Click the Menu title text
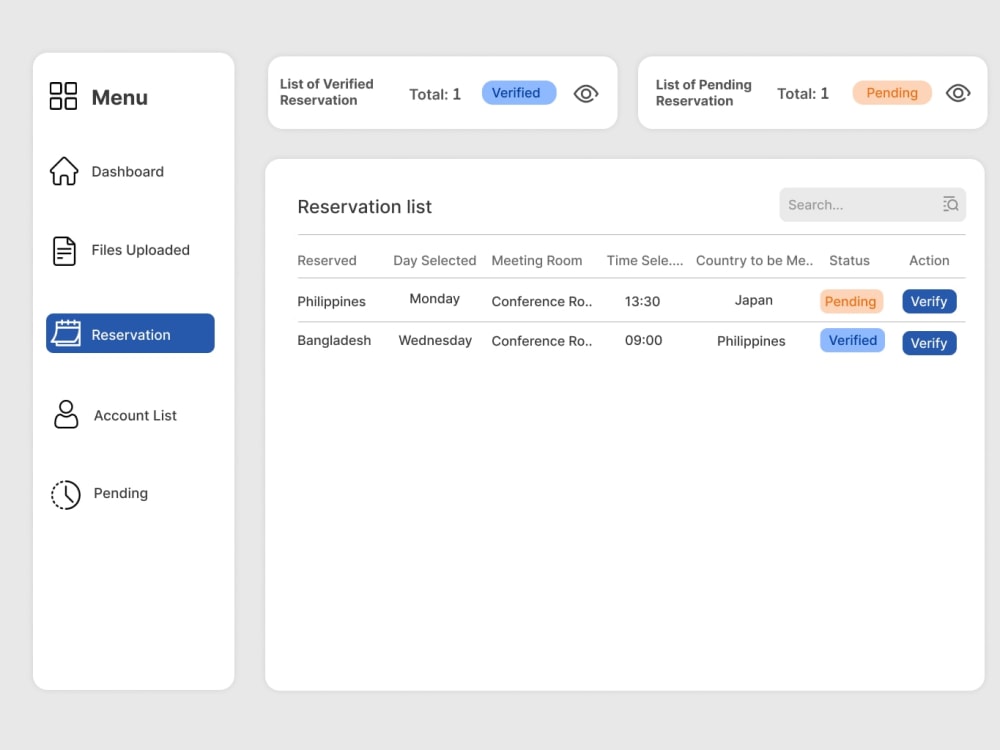 pos(119,98)
